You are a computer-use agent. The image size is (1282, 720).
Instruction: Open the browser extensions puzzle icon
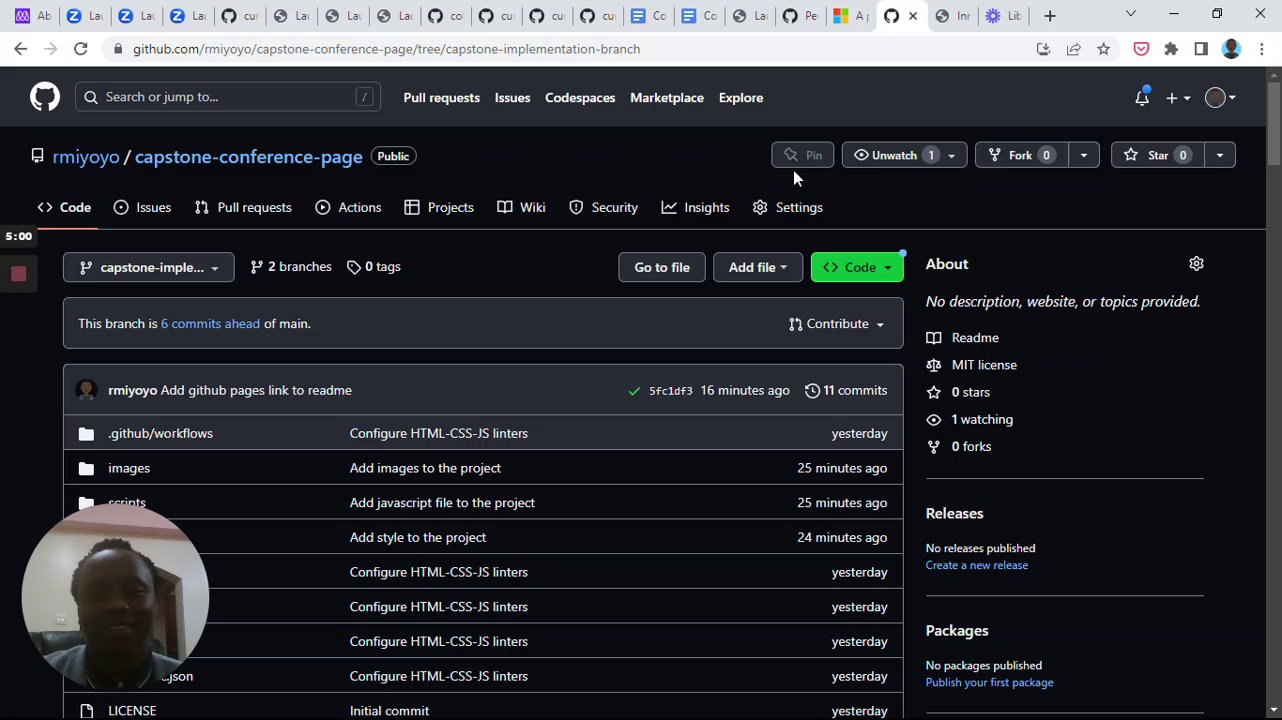[1171, 49]
